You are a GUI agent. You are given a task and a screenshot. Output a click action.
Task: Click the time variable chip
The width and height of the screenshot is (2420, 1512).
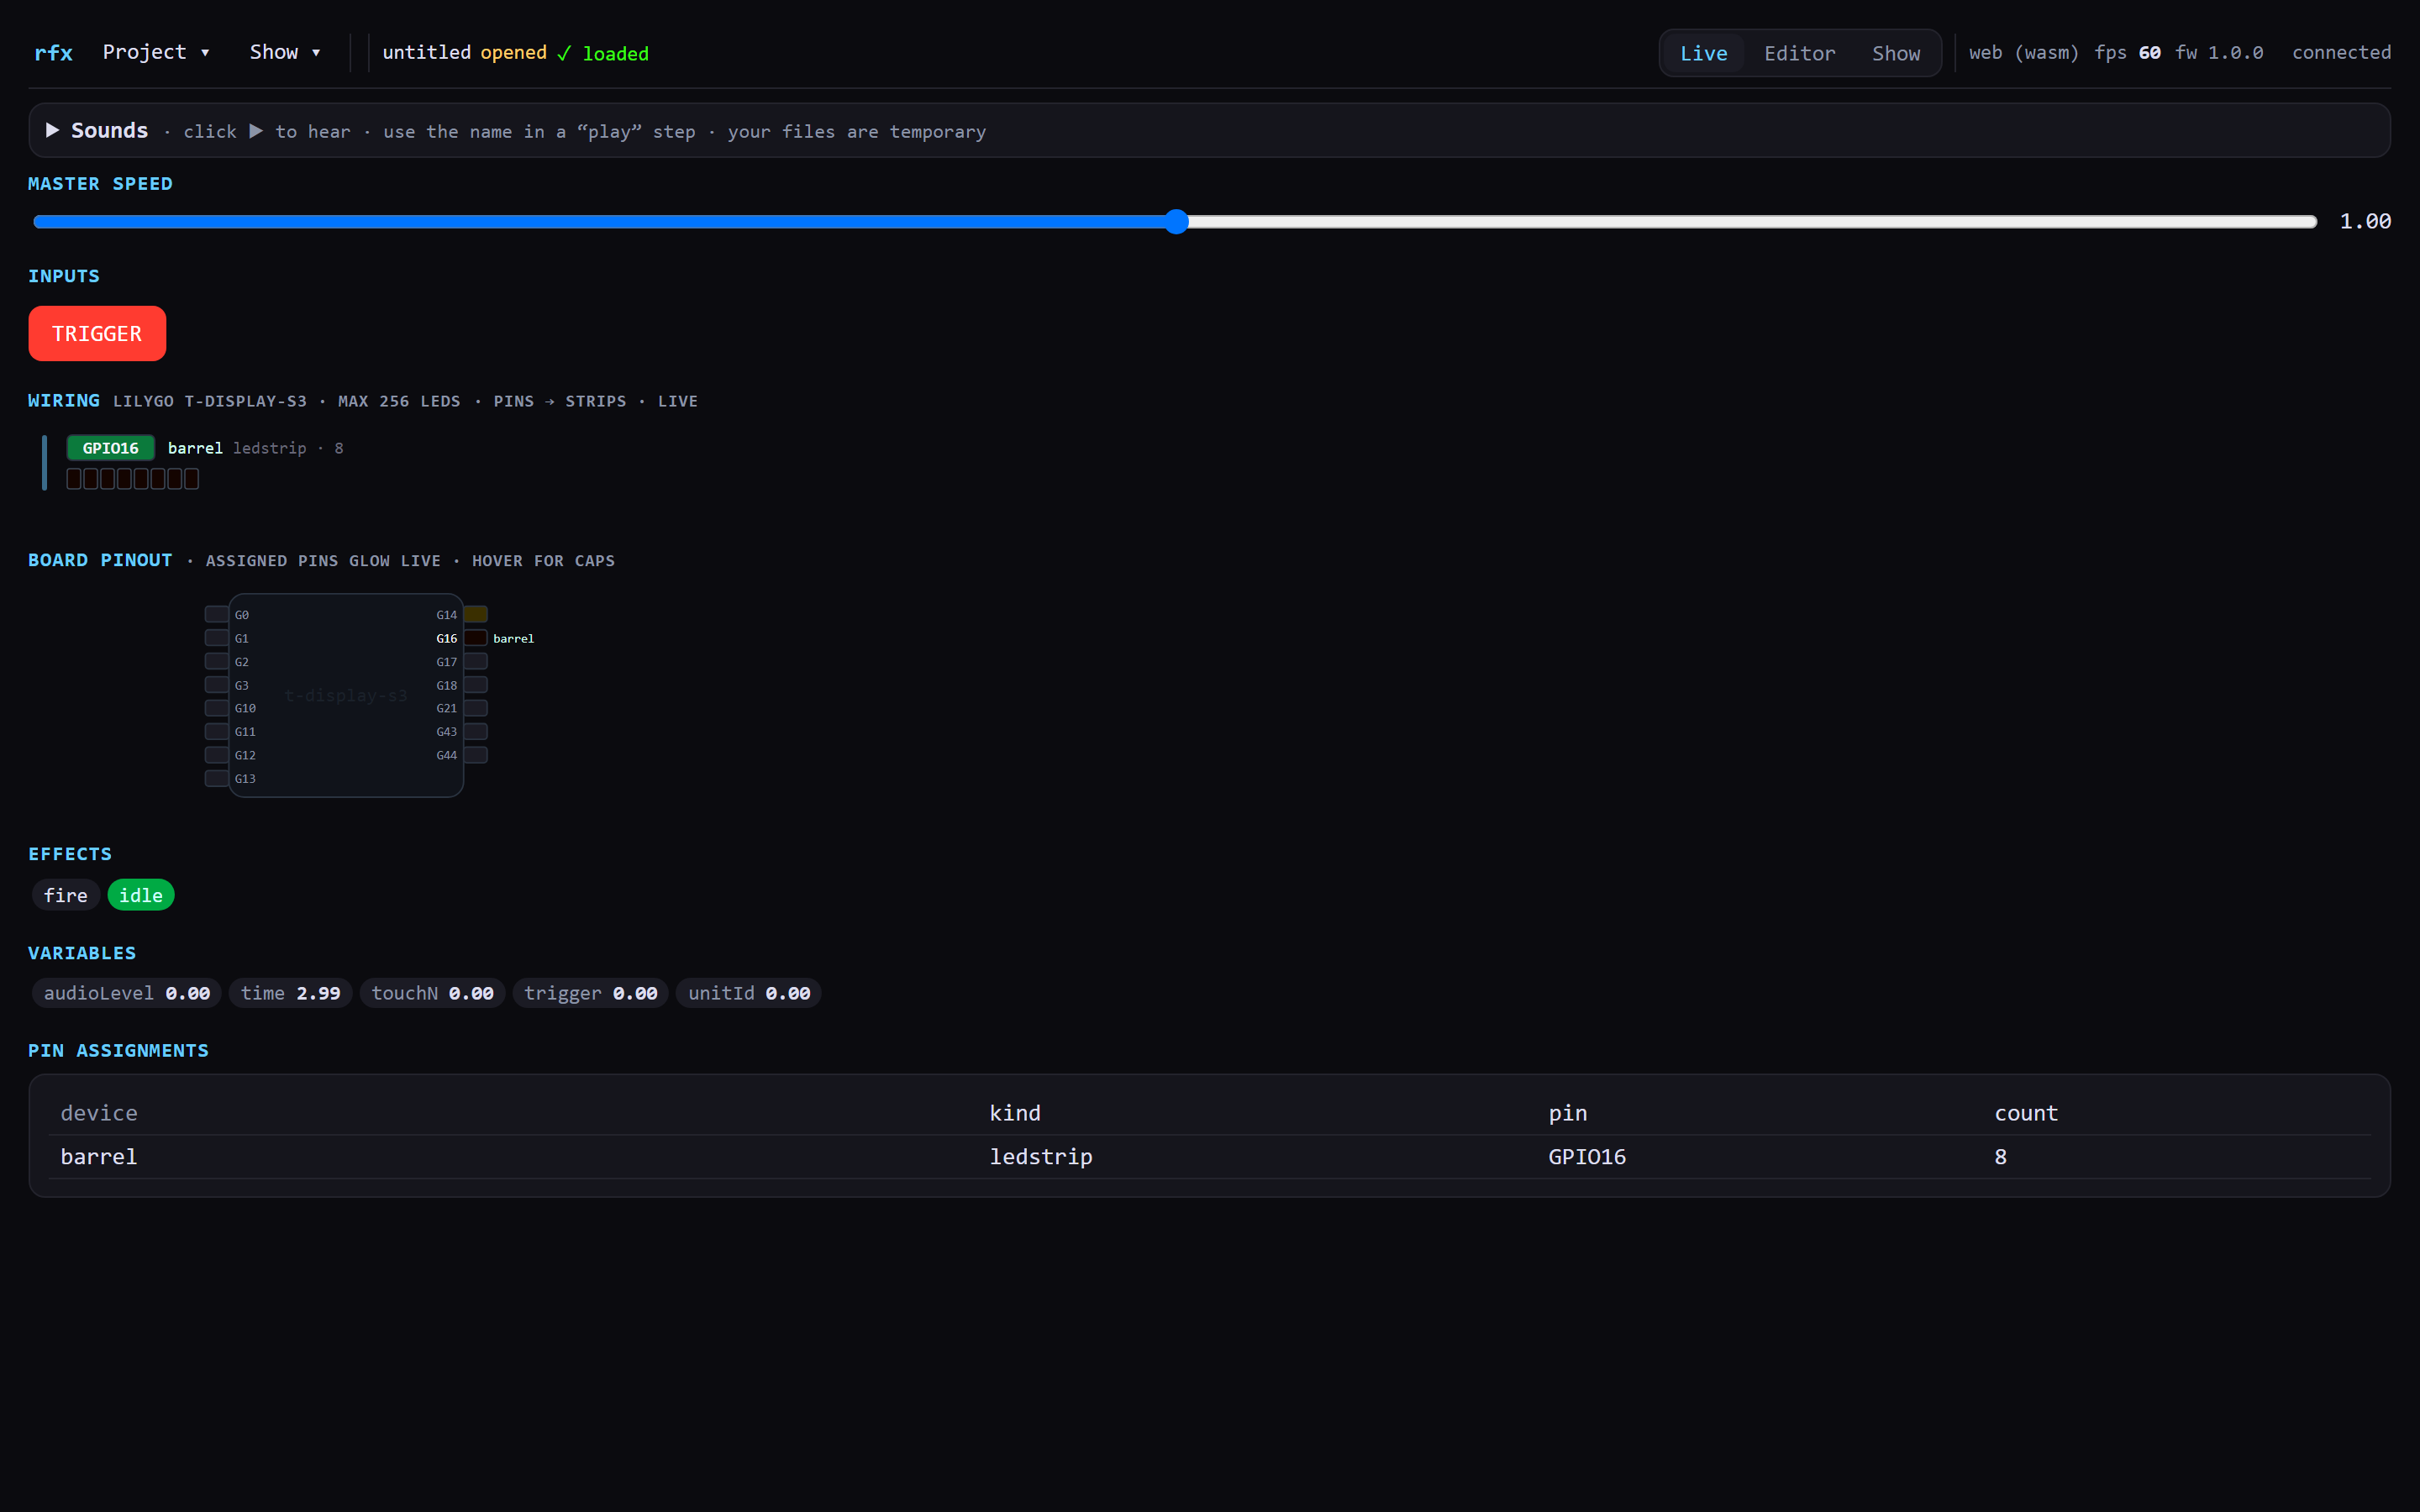coord(290,993)
